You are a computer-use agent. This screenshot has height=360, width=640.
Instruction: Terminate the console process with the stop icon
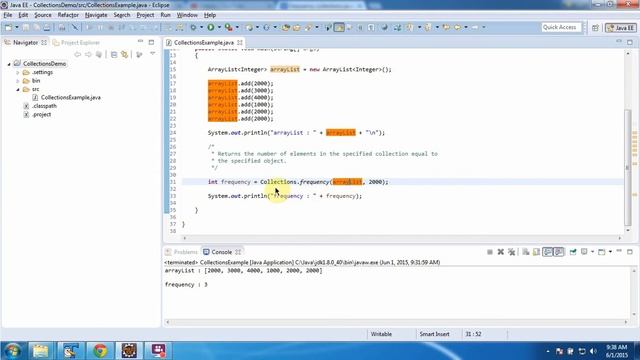(x=490, y=252)
